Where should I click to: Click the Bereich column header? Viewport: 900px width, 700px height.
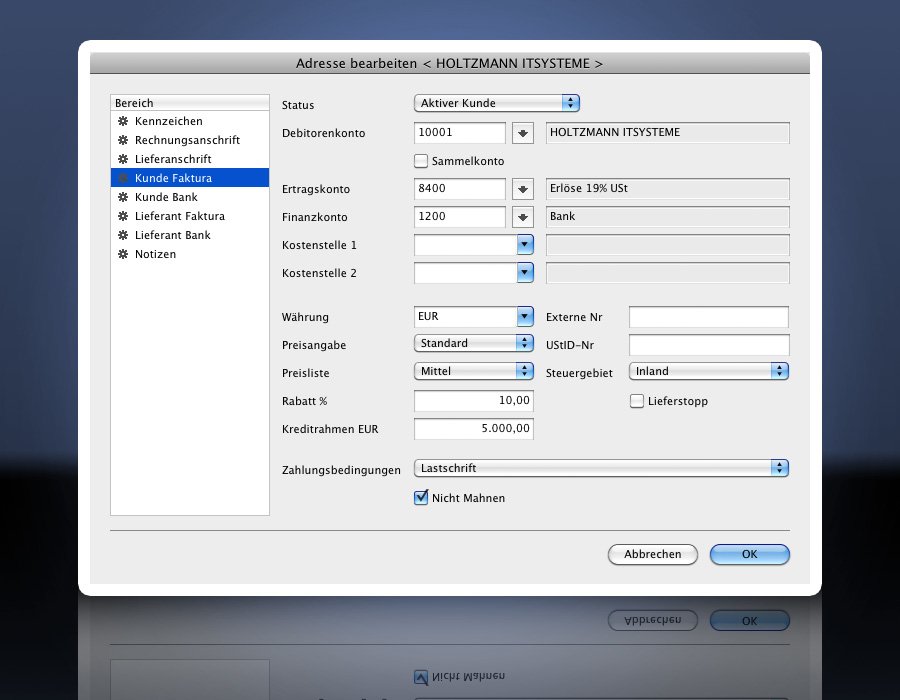click(189, 103)
